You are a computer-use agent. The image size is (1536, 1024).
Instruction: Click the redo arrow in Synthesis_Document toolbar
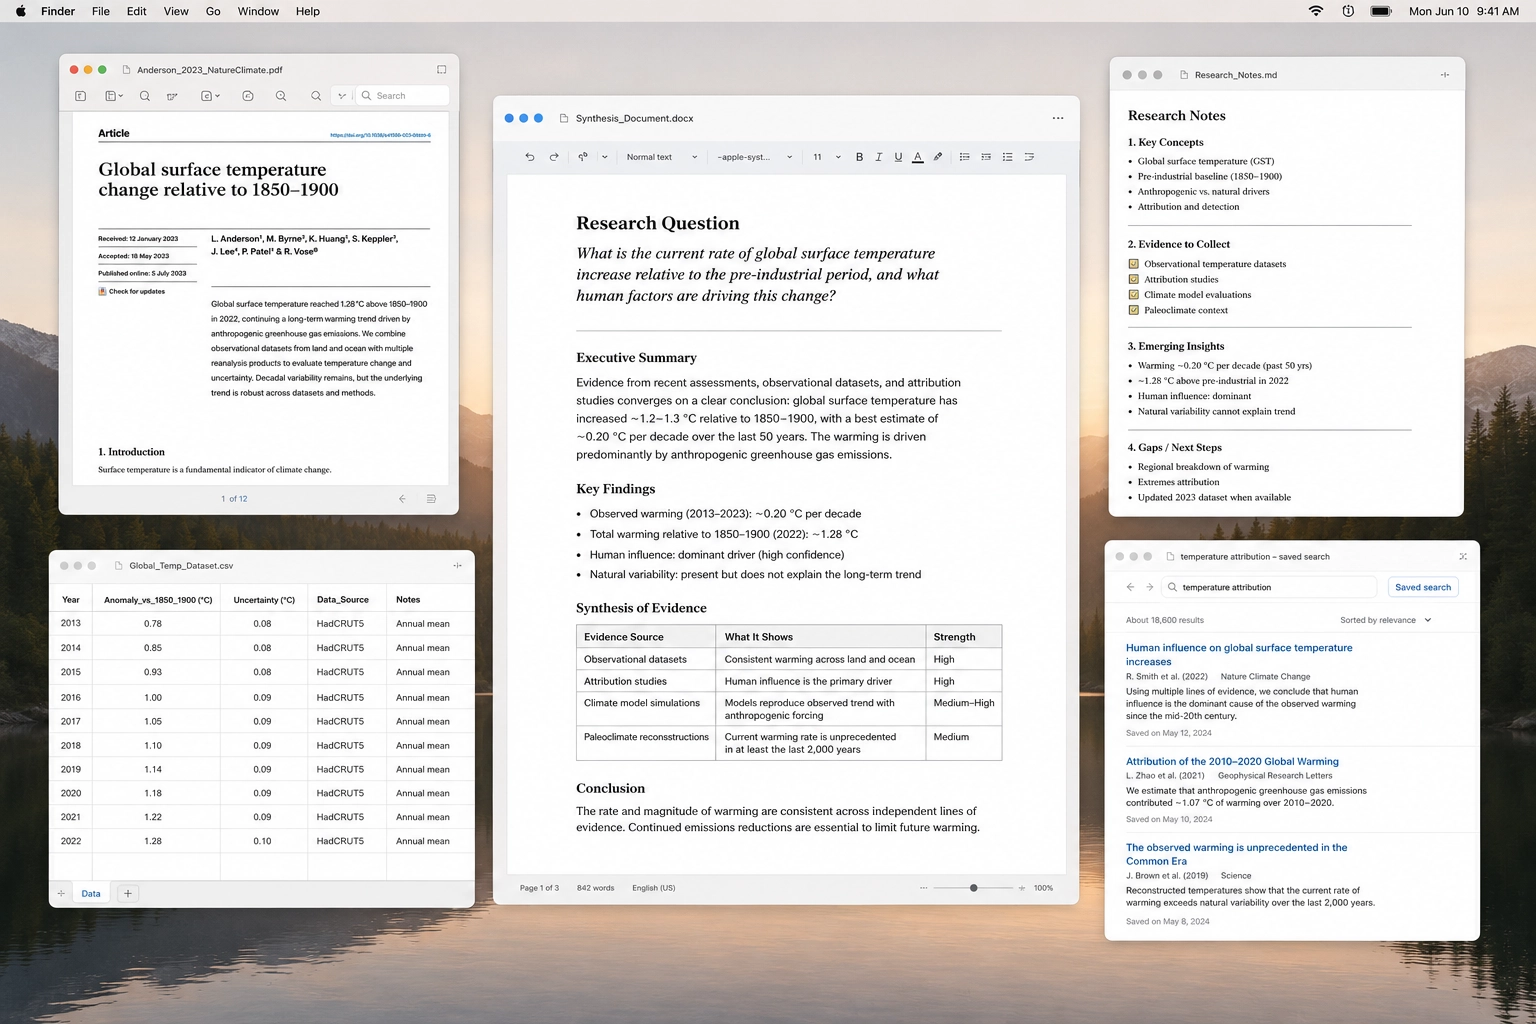554,157
